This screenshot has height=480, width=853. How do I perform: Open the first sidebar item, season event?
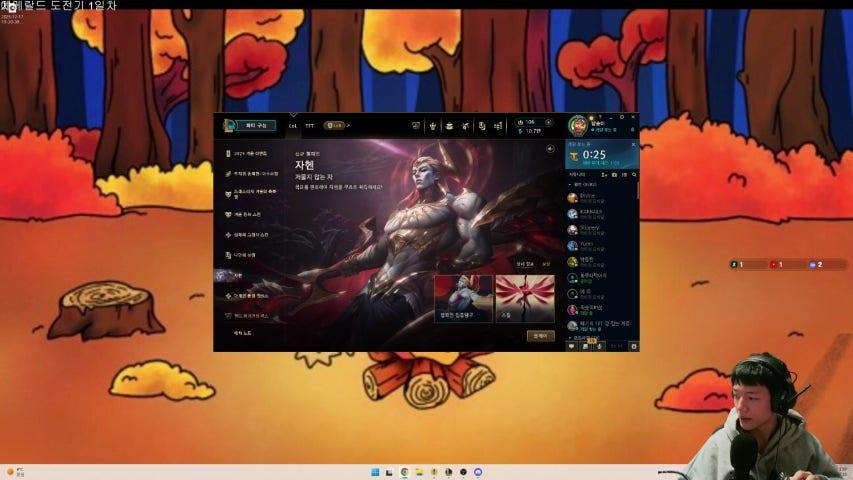250,154
